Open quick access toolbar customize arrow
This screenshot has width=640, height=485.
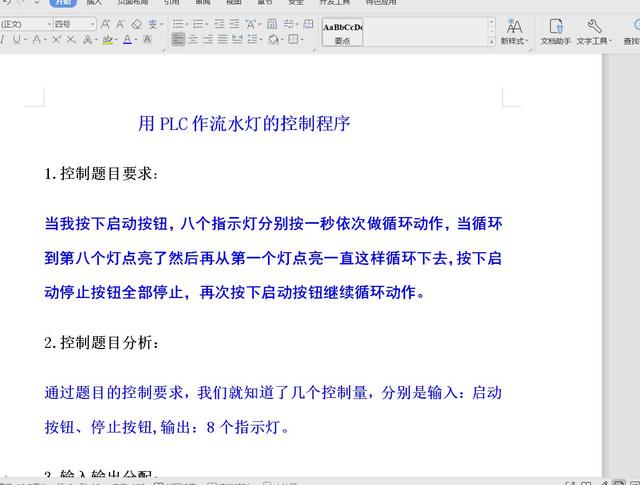click(37, 2)
